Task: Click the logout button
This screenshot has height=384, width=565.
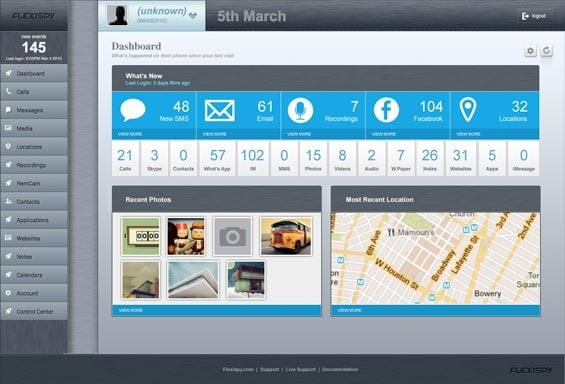Action: [534, 16]
